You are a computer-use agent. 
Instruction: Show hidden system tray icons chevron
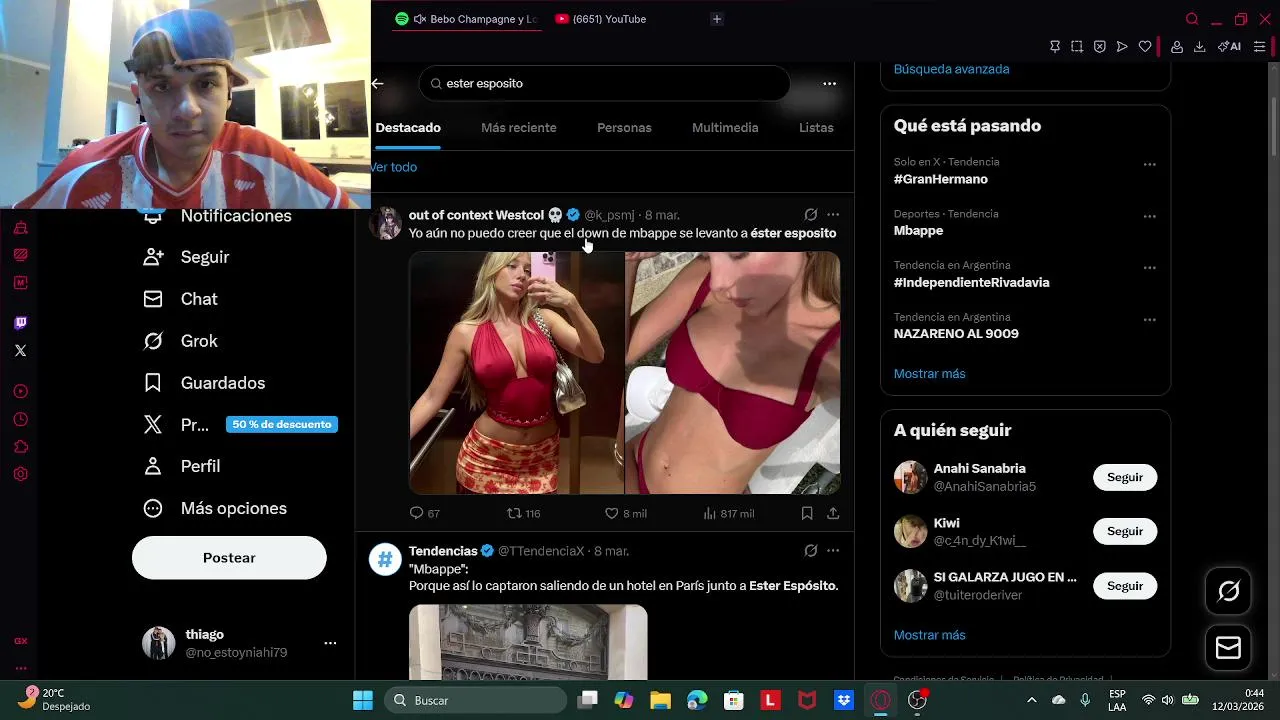point(1032,700)
